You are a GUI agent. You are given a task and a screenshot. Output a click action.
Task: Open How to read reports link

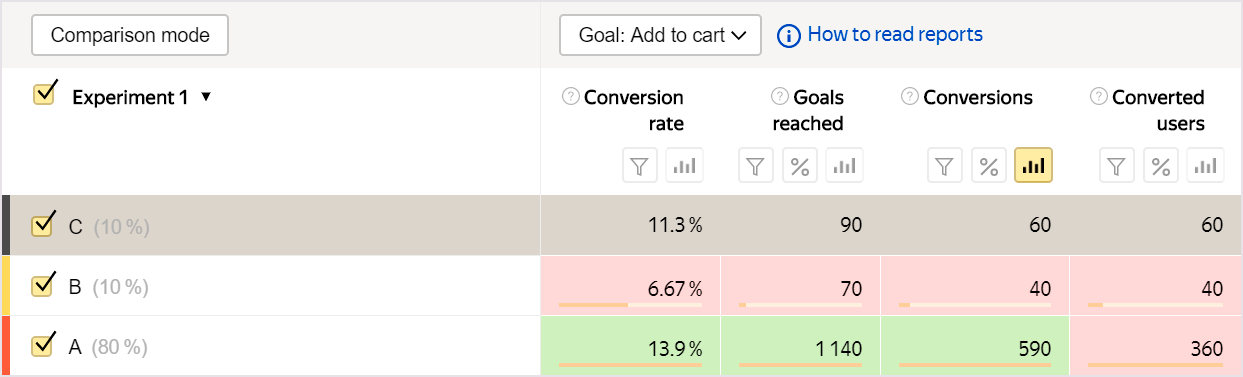(895, 34)
